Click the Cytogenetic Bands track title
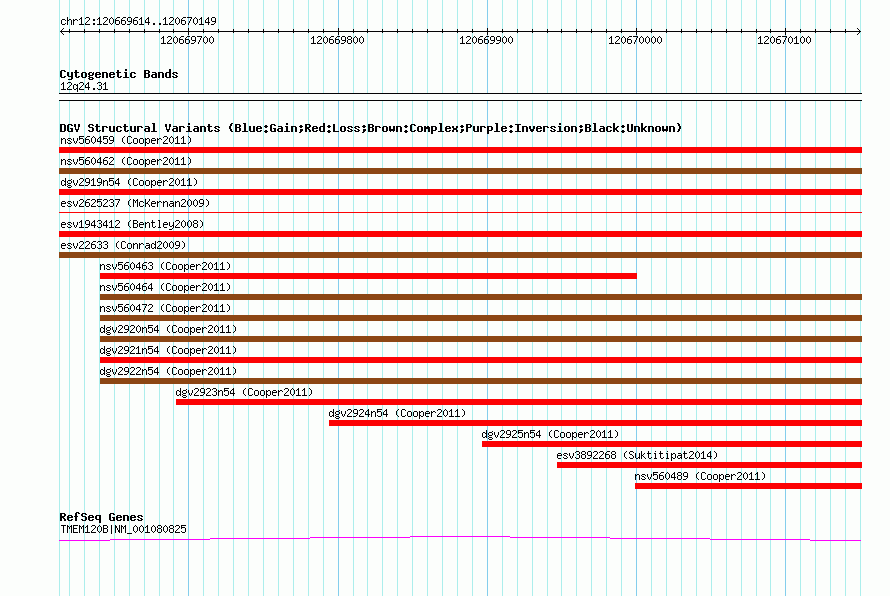The height and width of the screenshot is (596, 890). tap(119, 74)
